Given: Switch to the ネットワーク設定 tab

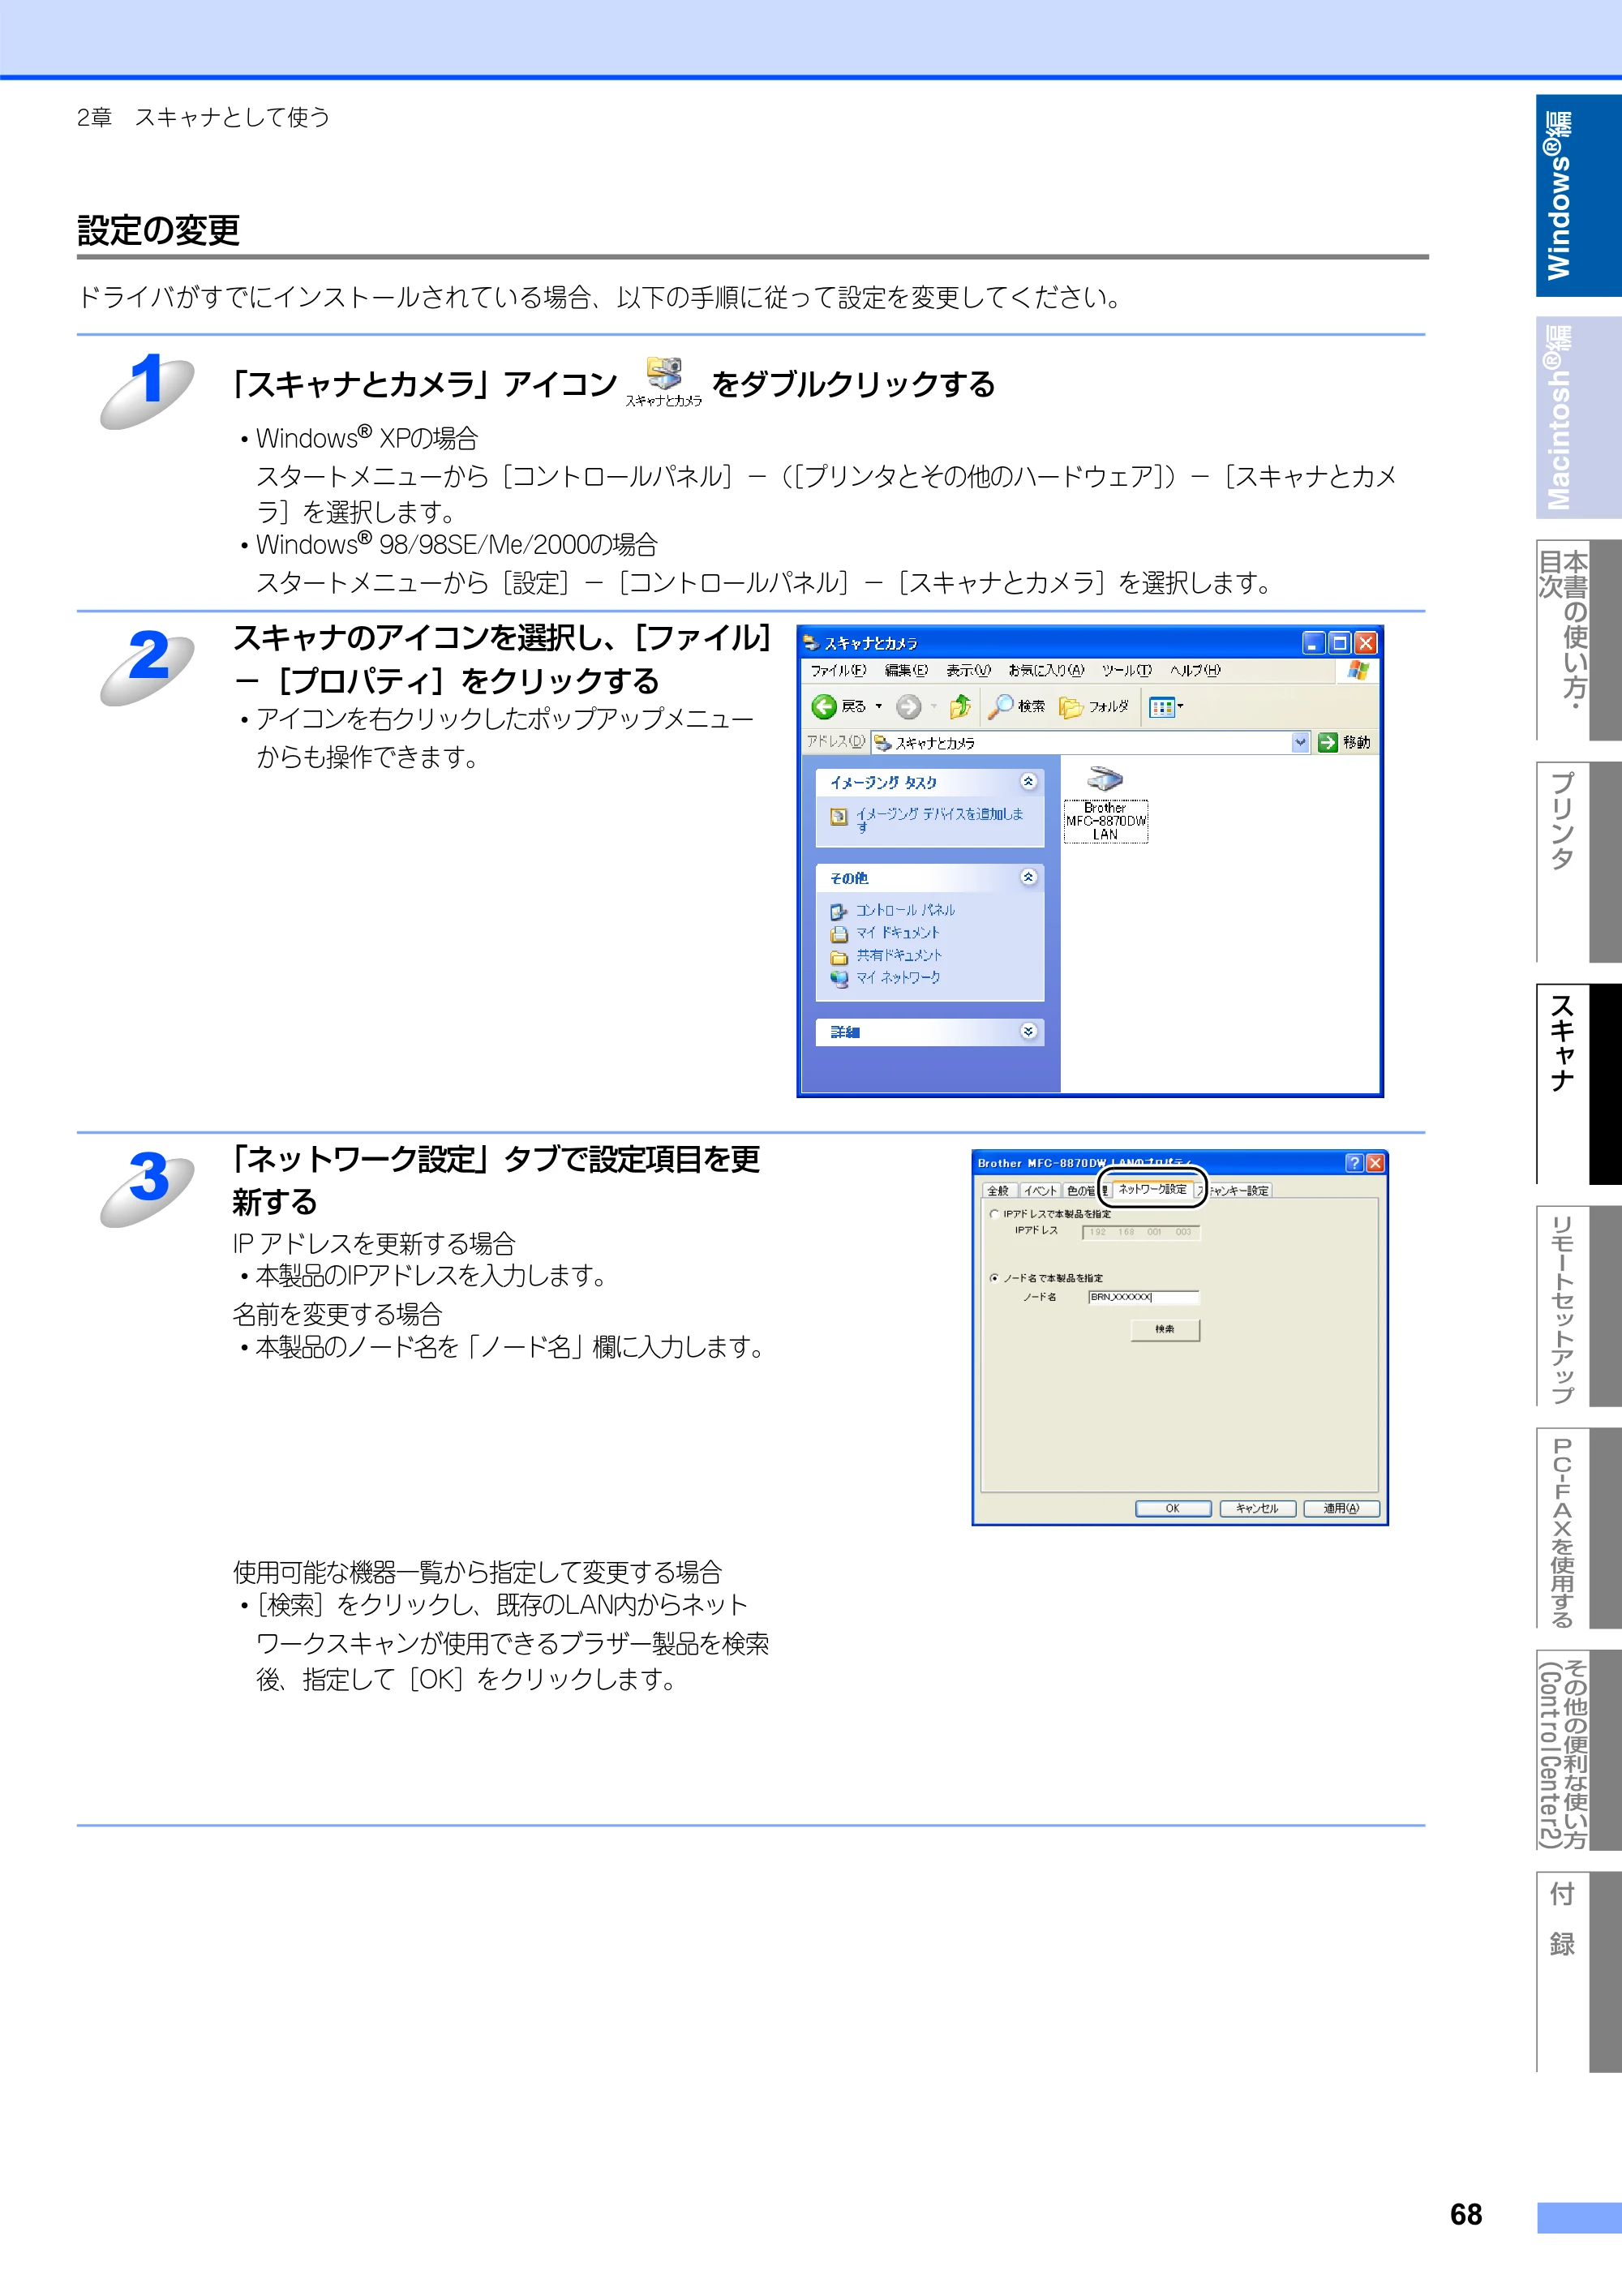Looking at the screenshot, I should point(1152,1189).
